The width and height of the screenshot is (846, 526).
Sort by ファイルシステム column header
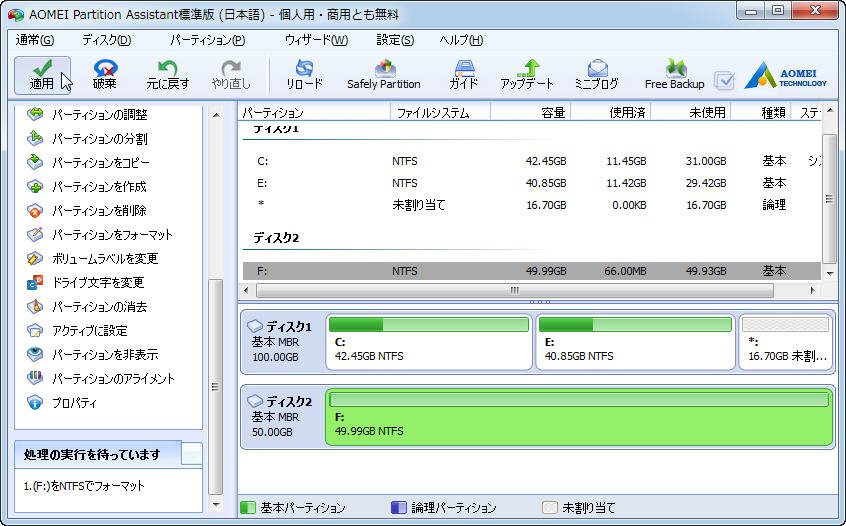point(440,112)
